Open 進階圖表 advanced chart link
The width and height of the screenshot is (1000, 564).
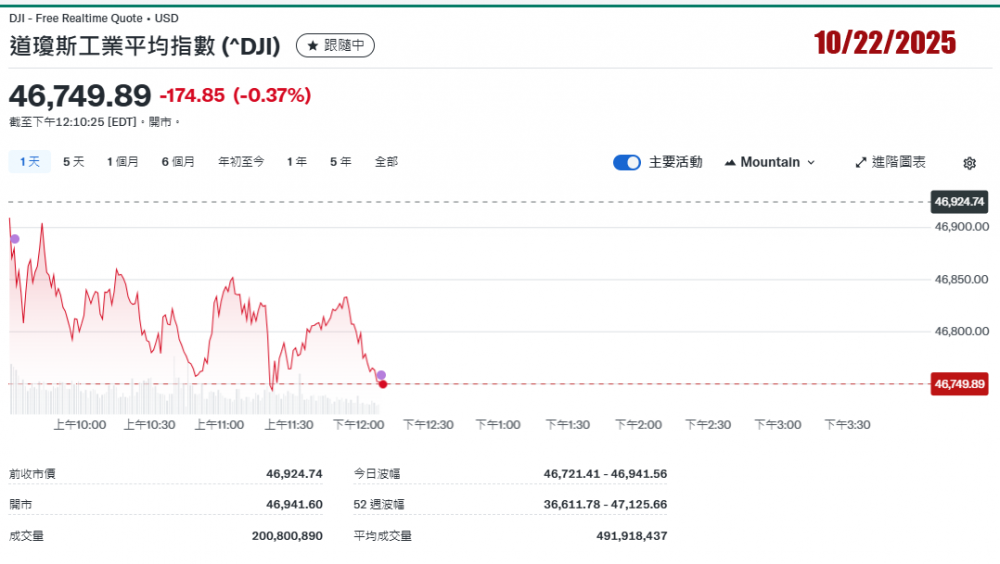click(890, 162)
